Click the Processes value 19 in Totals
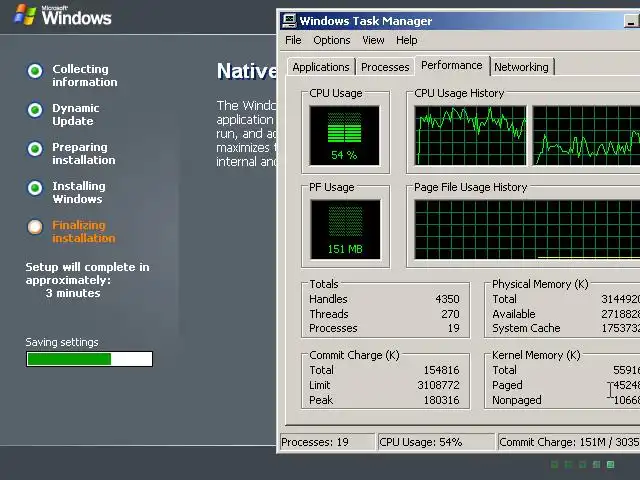The width and height of the screenshot is (640, 480). point(453,328)
